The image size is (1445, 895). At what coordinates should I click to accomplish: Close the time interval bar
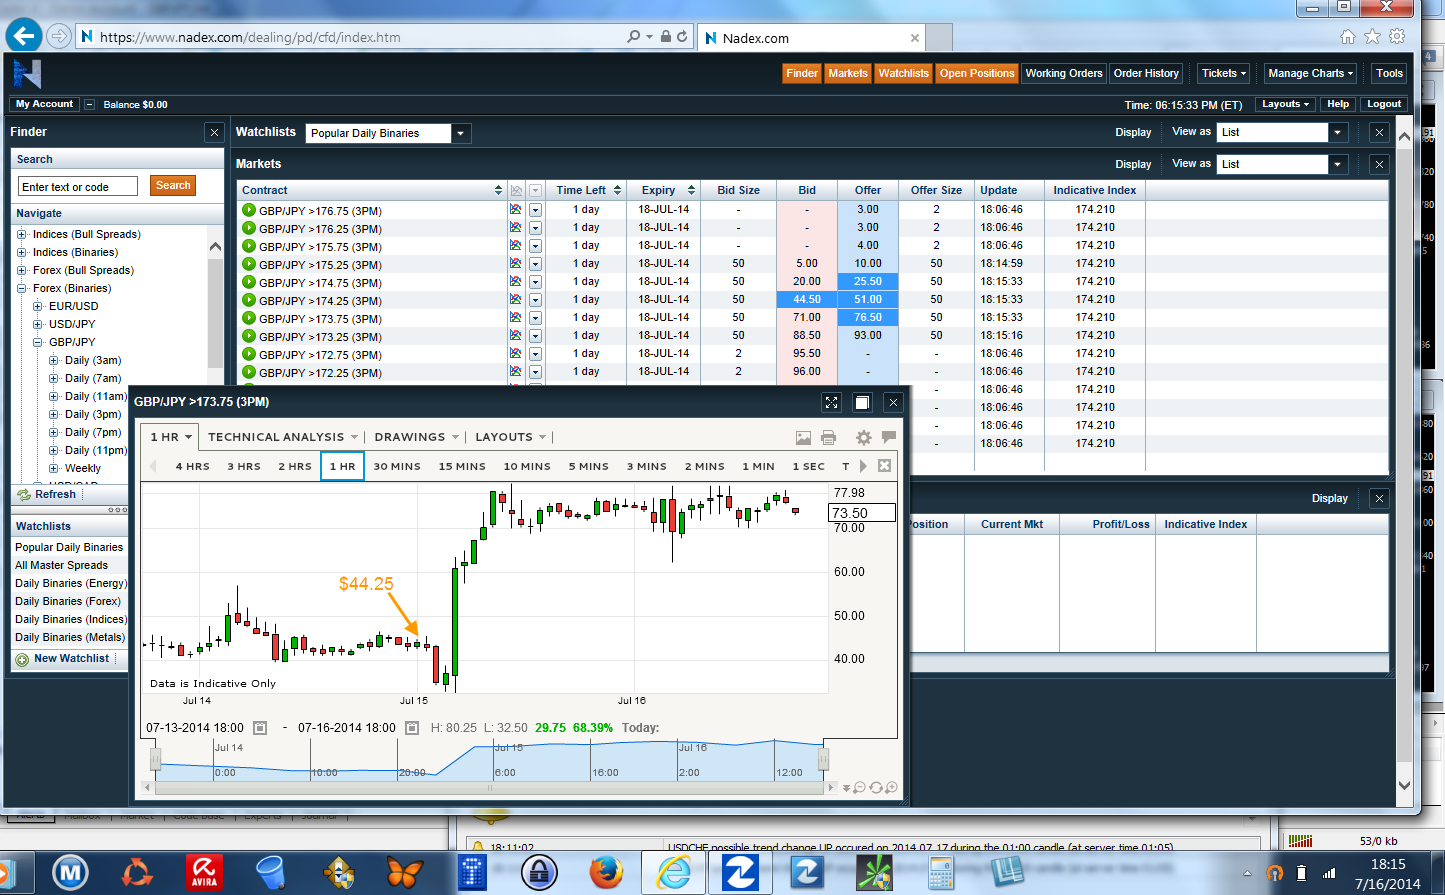coord(884,466)
